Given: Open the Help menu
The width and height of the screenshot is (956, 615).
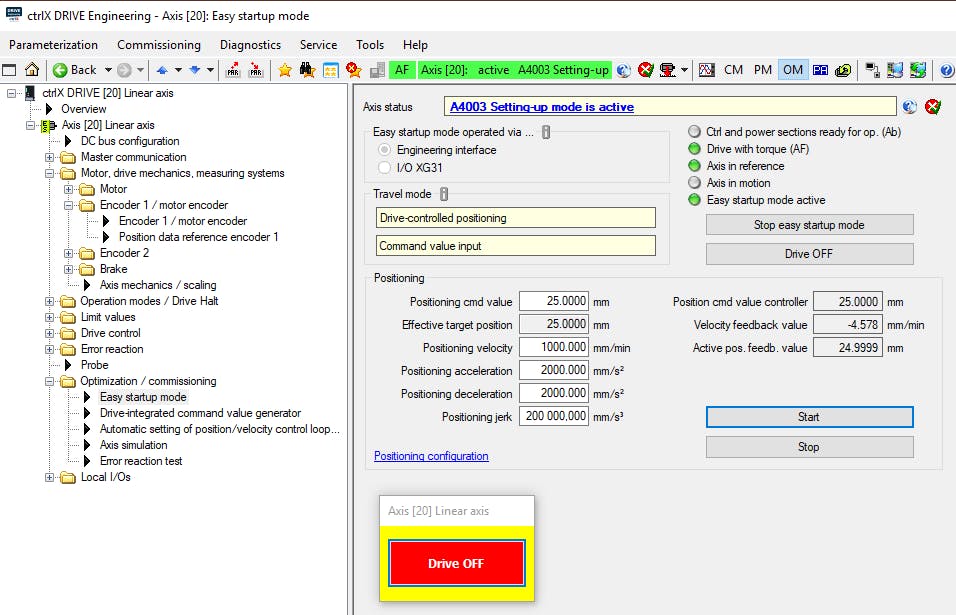Looking at the screenshot, I should point(415,45).
